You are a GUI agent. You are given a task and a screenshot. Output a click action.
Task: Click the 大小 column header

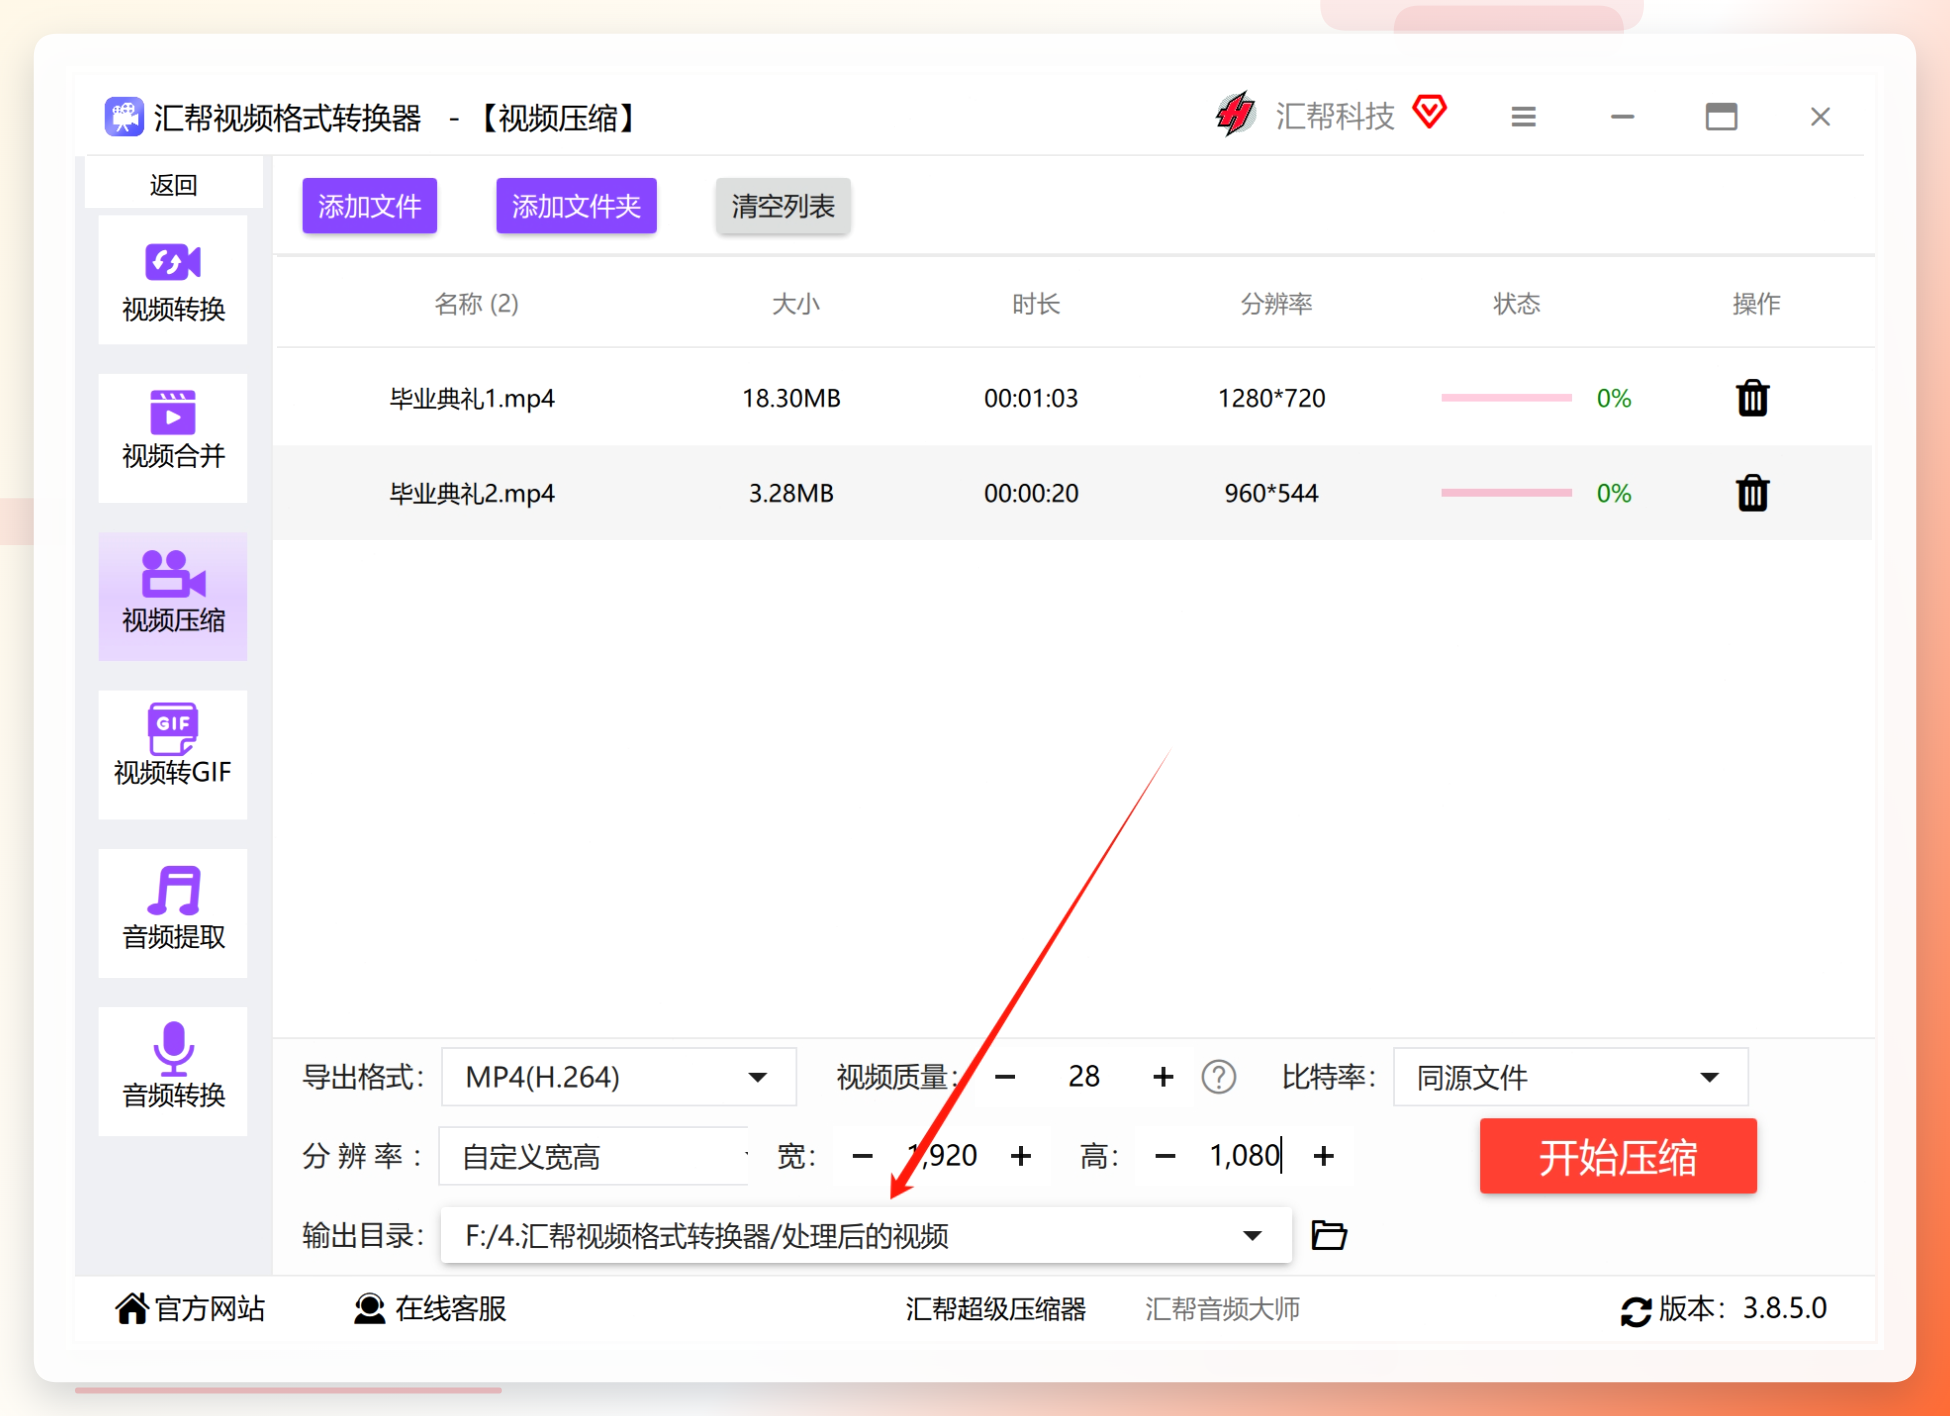pyautogui.click(x=795, y=304)
